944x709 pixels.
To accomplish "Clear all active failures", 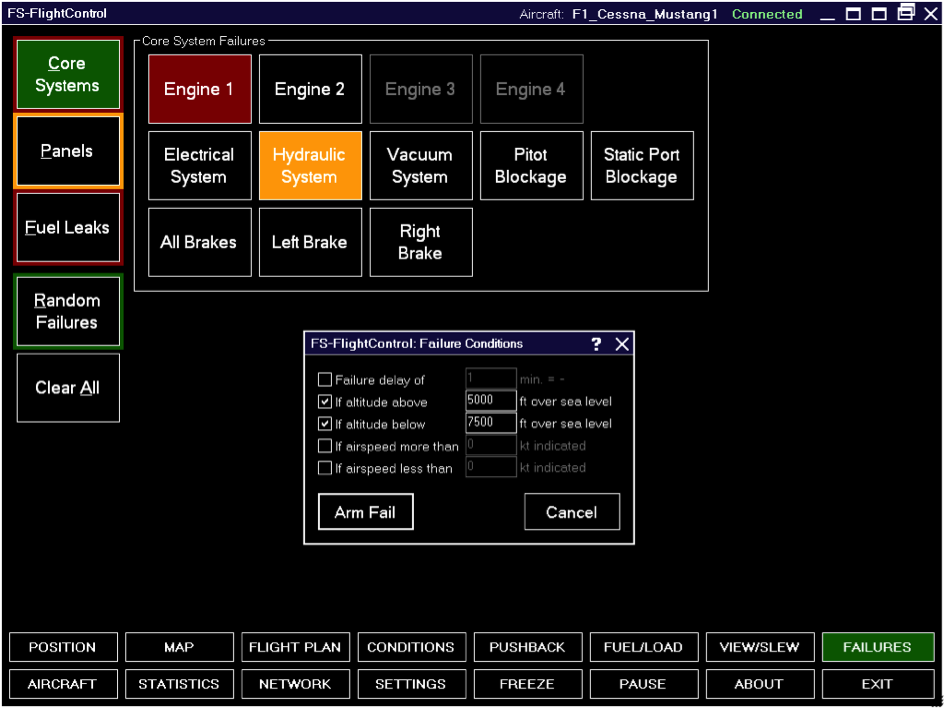I will tap(67, 388).
